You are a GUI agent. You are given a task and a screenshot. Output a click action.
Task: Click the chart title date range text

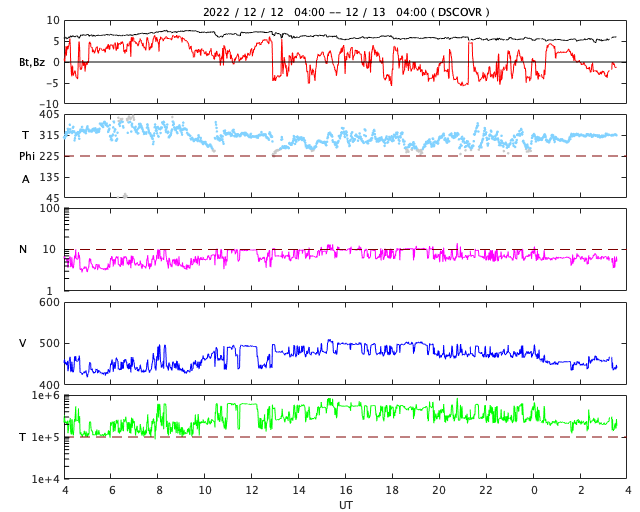pos(346,12)
